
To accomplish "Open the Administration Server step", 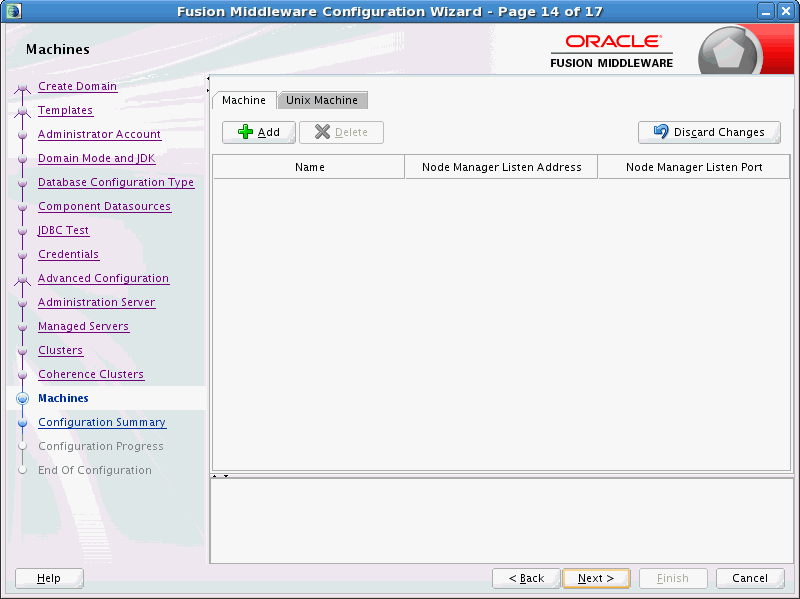I will coord(96,302).
